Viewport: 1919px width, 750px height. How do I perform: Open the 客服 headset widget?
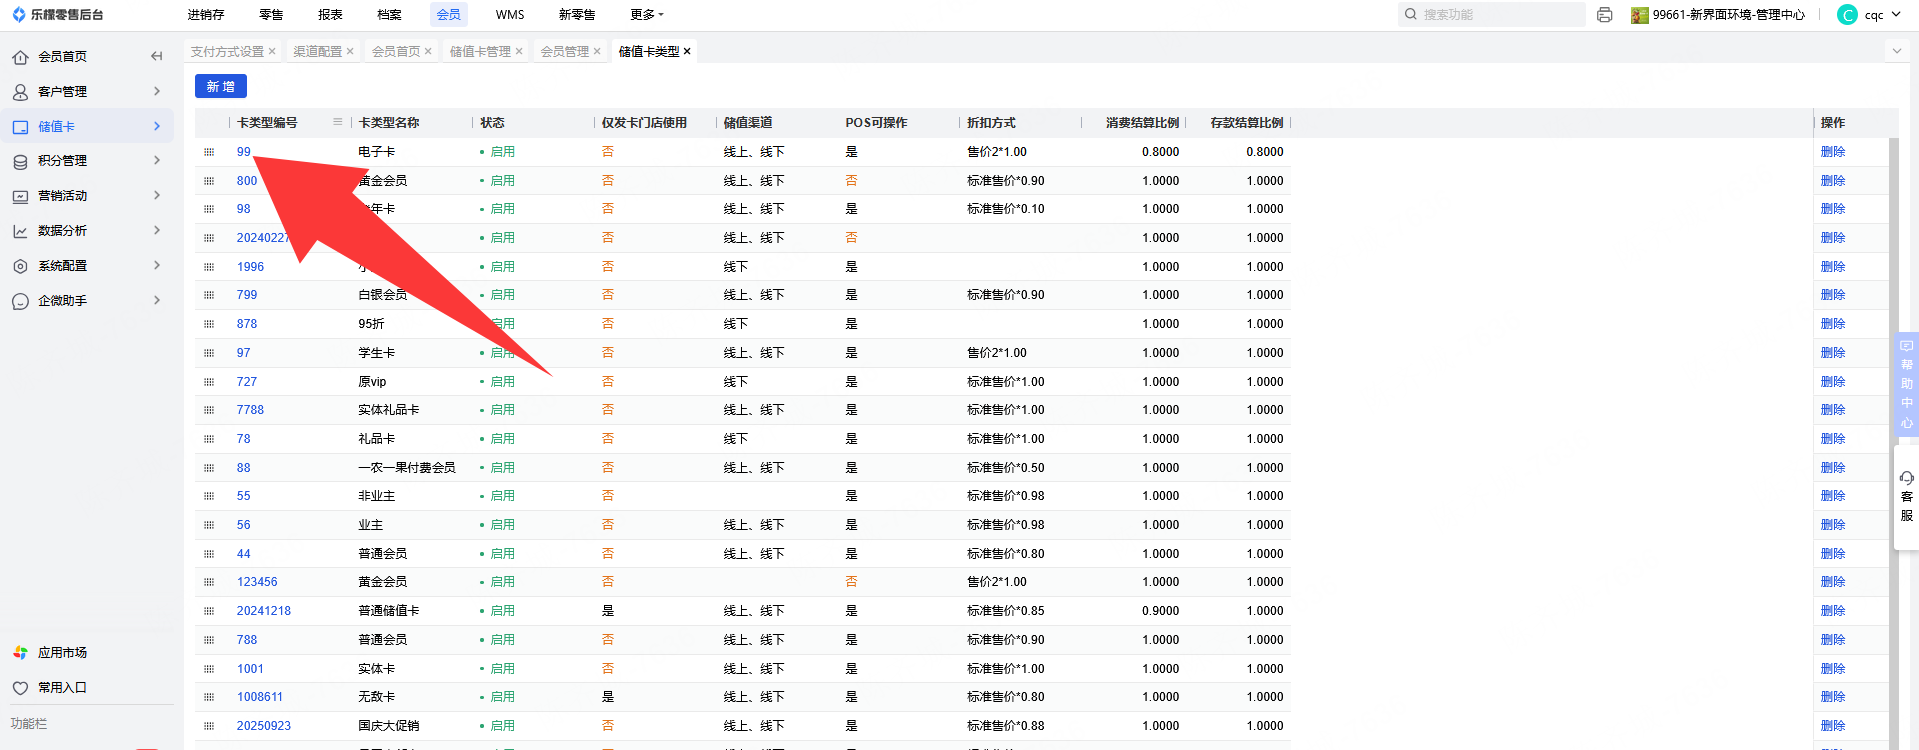coord(1906,497)
